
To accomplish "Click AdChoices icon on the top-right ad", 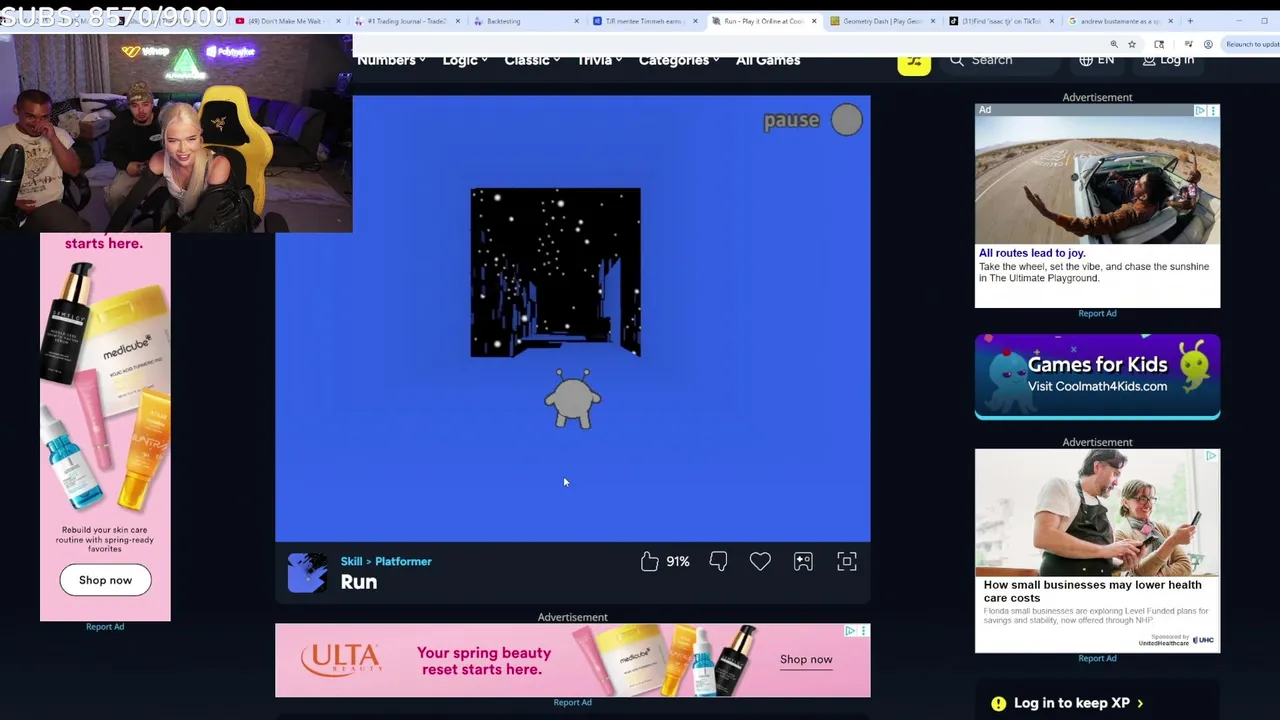I will [x=1200, y=110].
